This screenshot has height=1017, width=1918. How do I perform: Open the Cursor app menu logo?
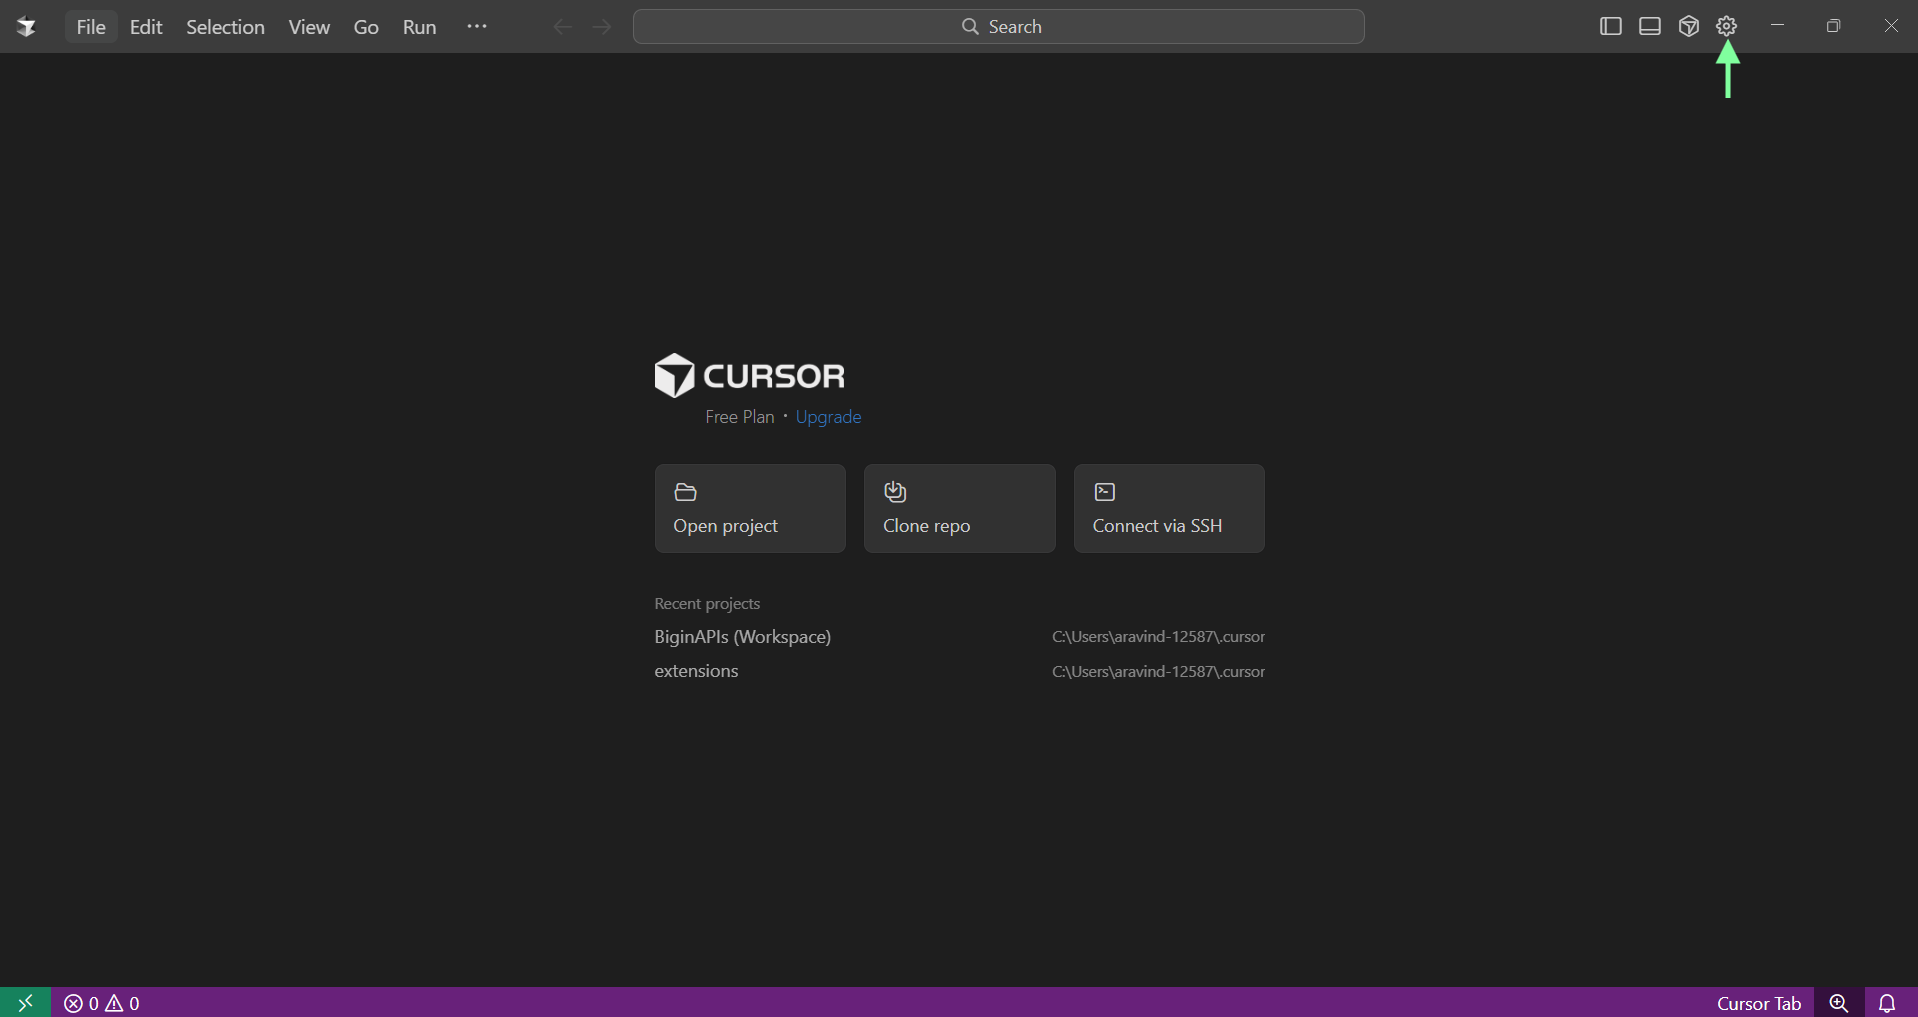tap(27, 27)
